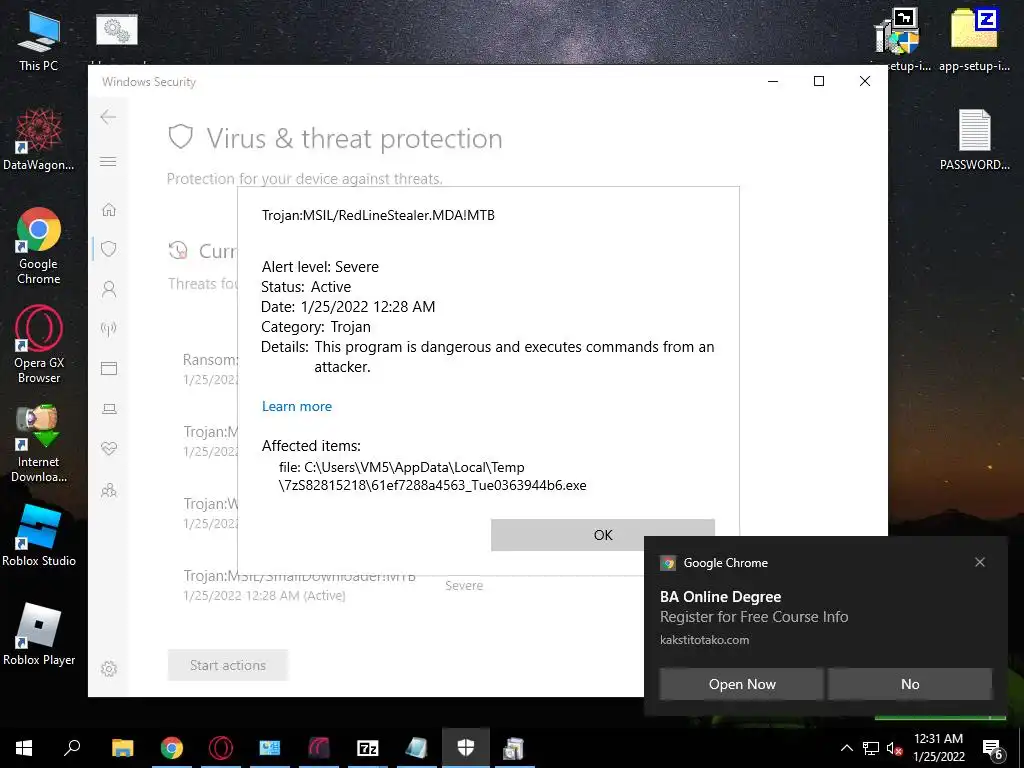Click the kakstitotako.com notification source
Image resolution: width=1024 pixels, height=768 pixels.
(704, 640)
